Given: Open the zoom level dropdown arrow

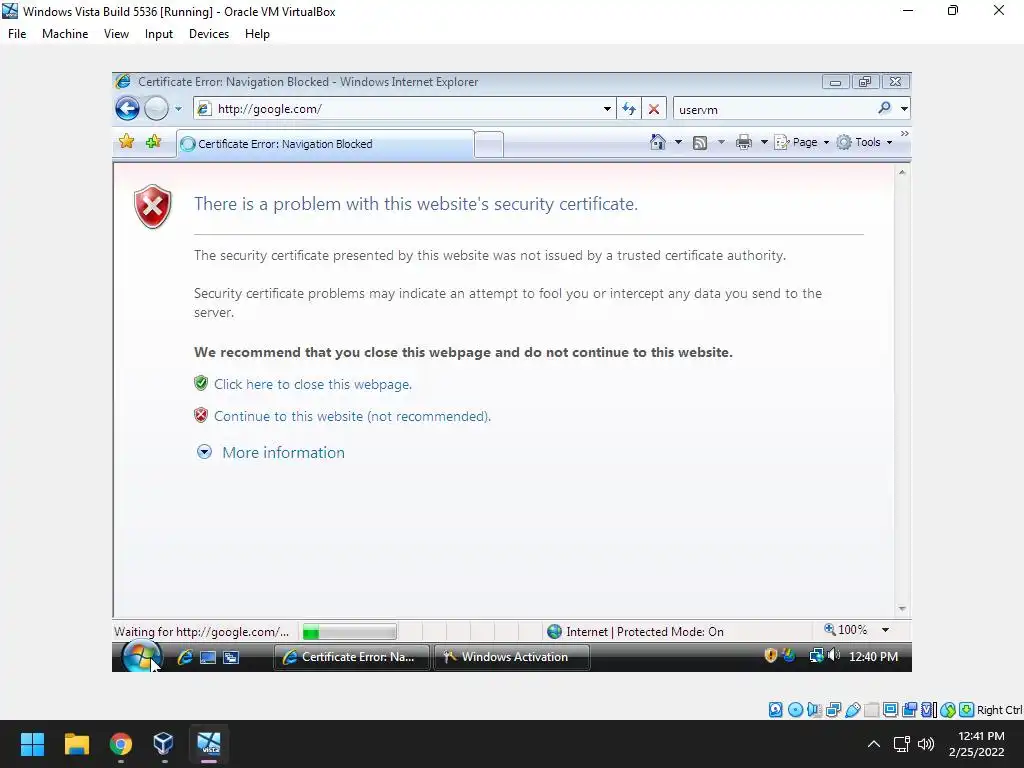Looking at the screenshot, I should [x=886, y=630].
